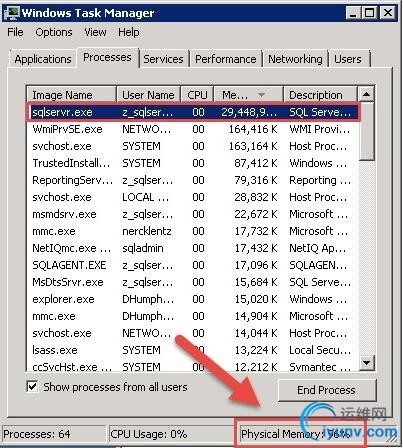The height and width of the screenshot is (448, 403).
Task: Maximize the Task Manager window
Action: click(x=369, y=13)
